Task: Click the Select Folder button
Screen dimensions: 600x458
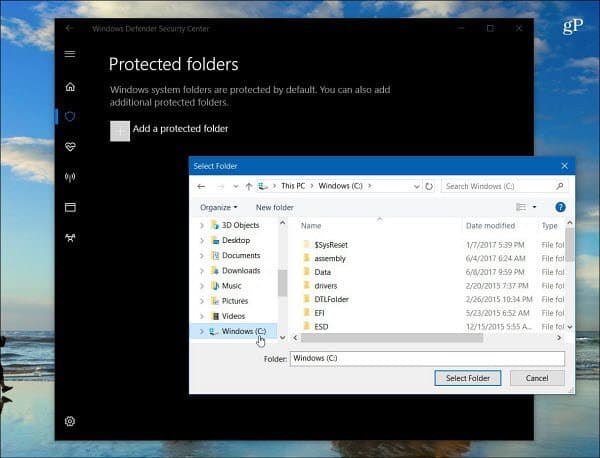Action: click(468, 378)
